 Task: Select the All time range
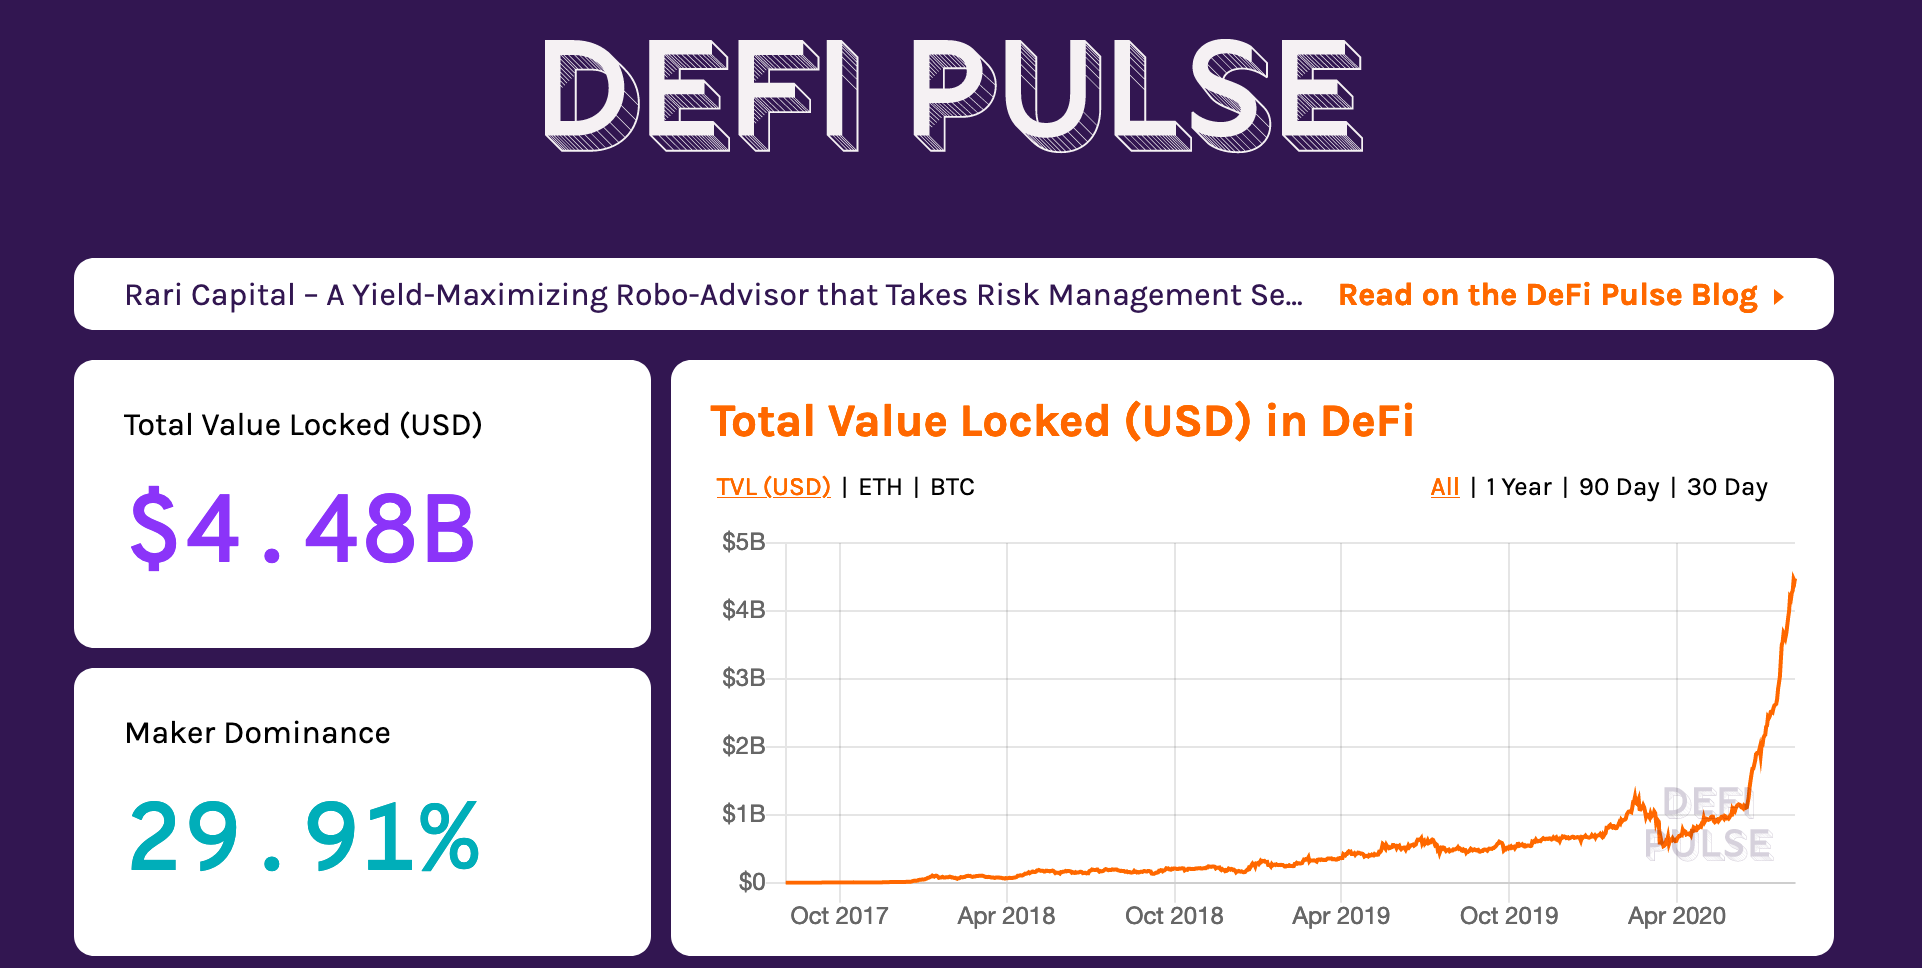pyautogui.click(x=1445, y=487)
